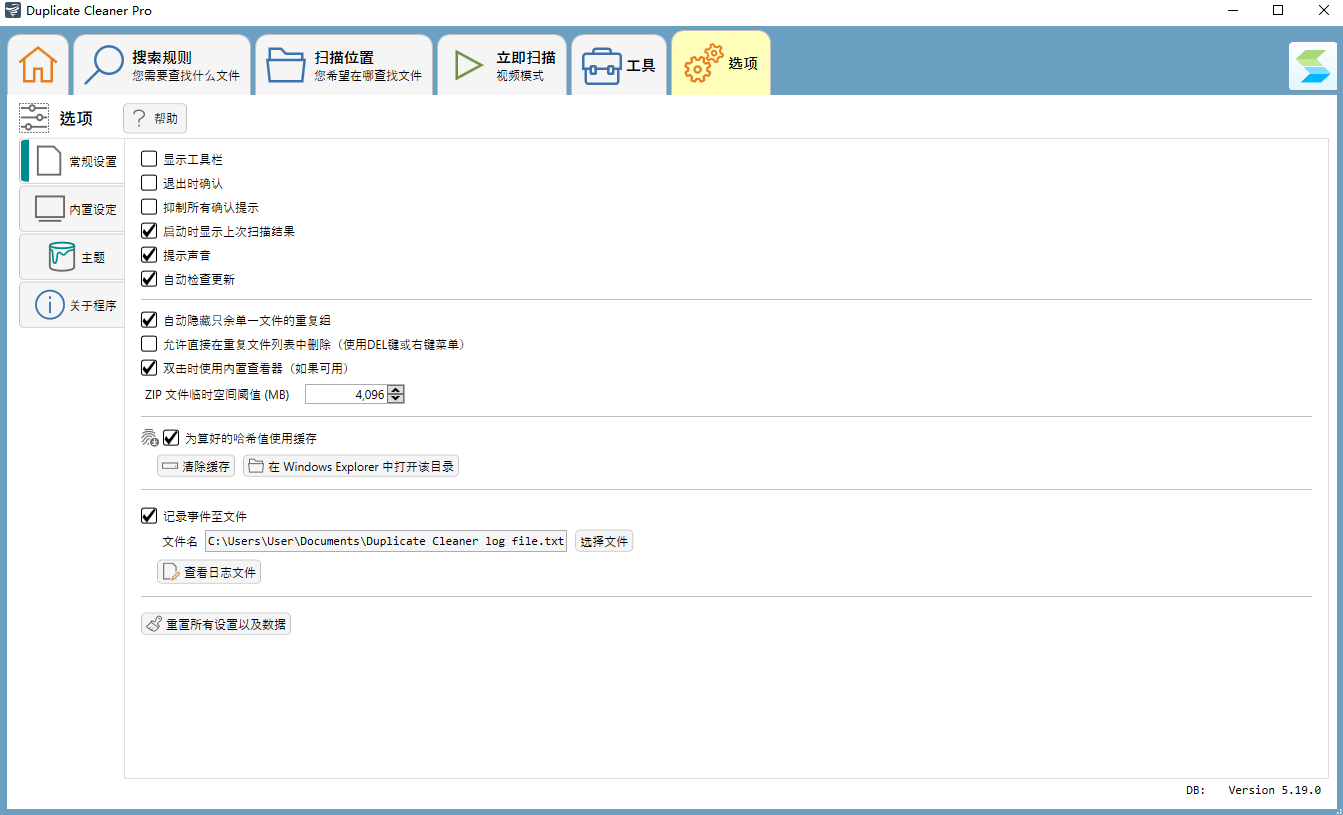Screen dimensions: 1343x815
Task: Click the log 文件名 path field
Action: click(386, 541)
